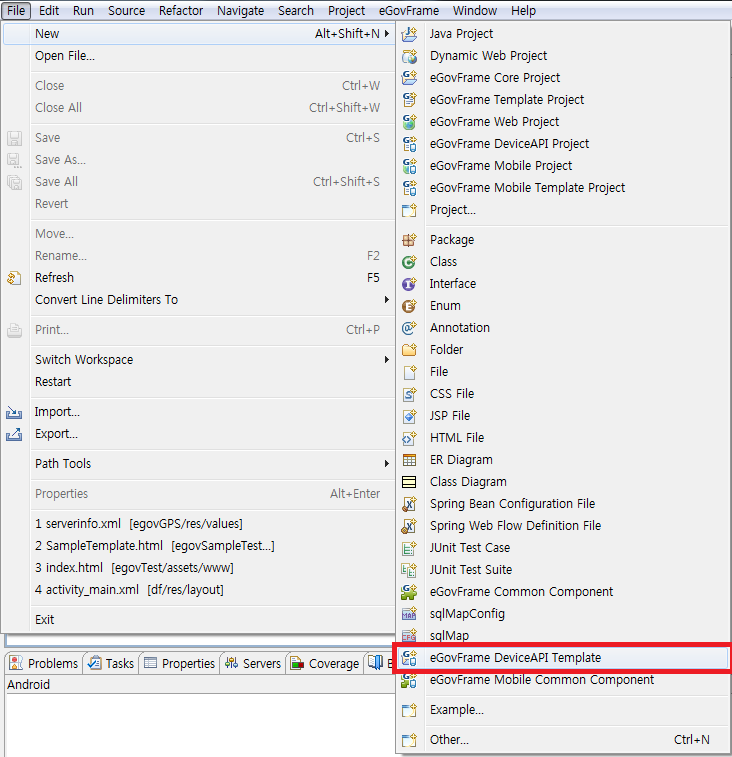The image size is (732, 757).
Task: Select sqlMap entry
Action: (562, 636)
